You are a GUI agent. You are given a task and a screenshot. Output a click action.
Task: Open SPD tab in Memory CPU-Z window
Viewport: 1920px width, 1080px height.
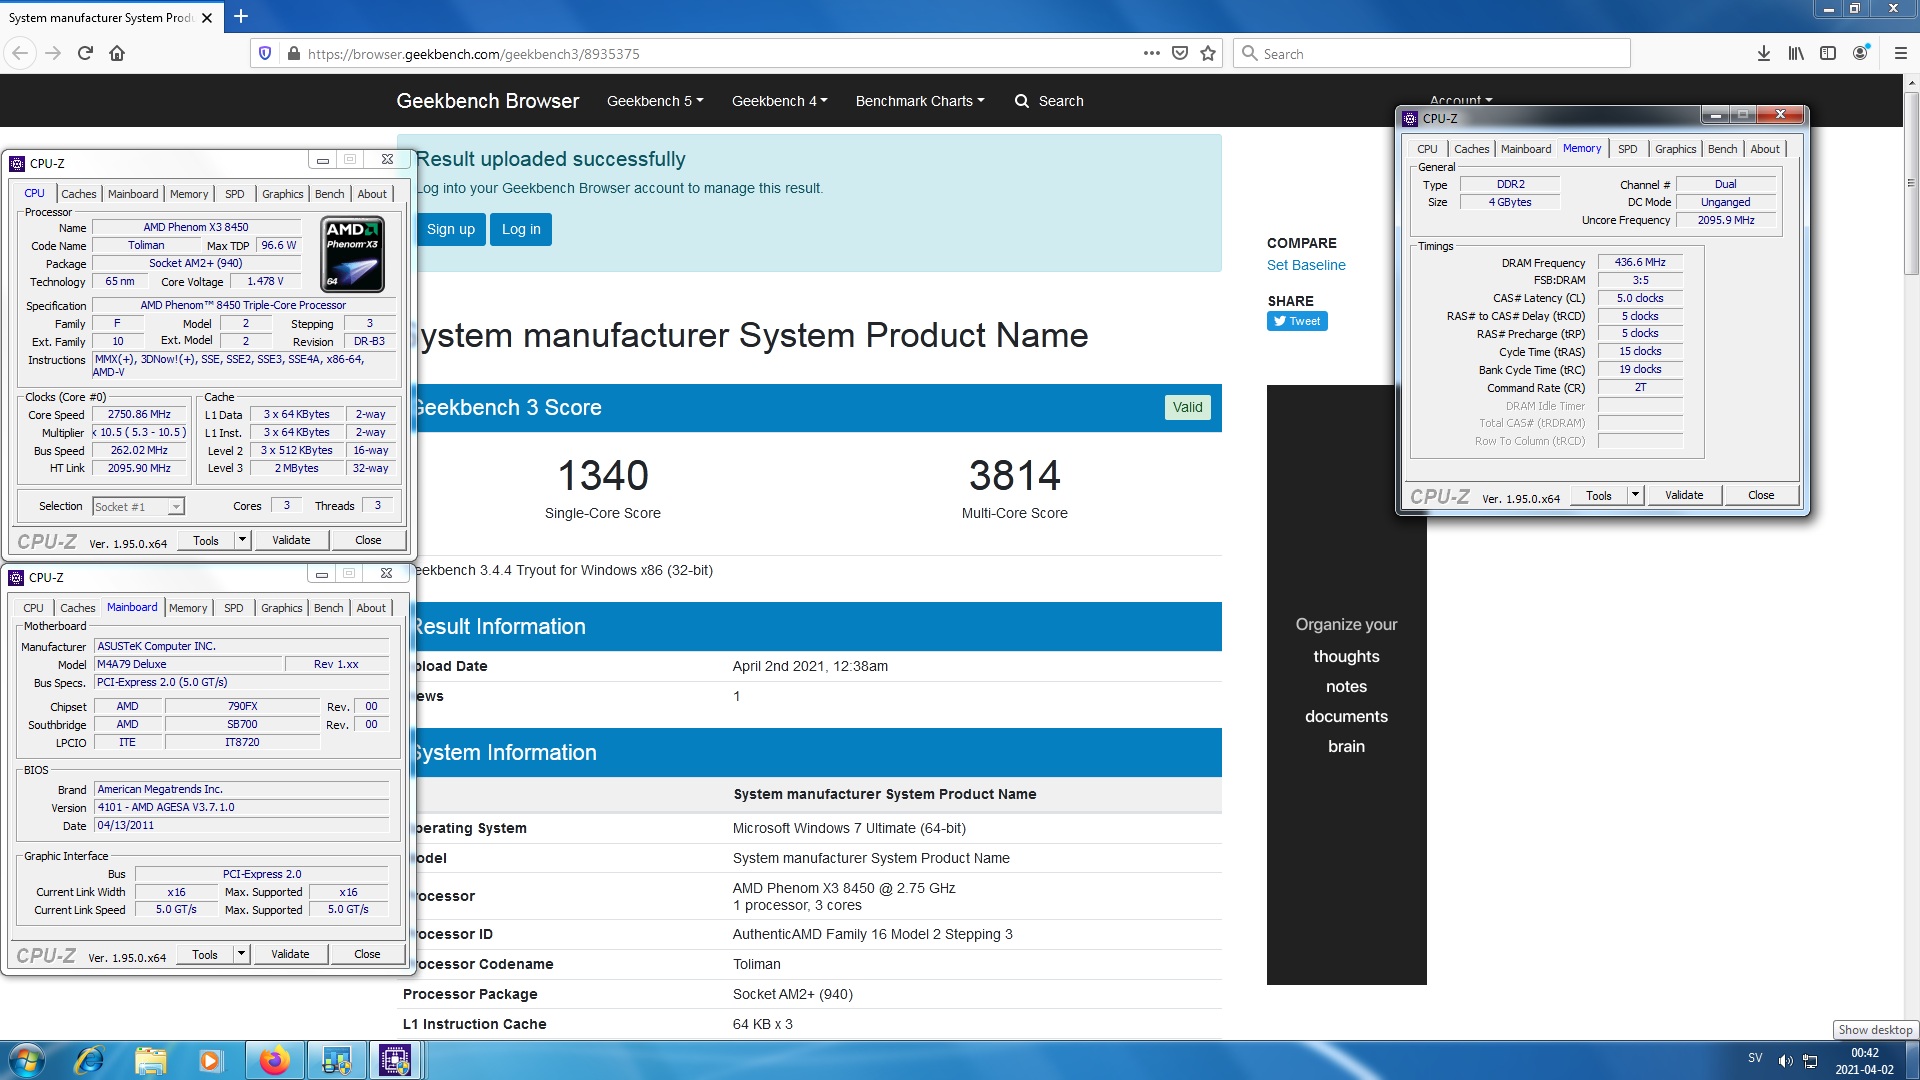coord(1628,149)
